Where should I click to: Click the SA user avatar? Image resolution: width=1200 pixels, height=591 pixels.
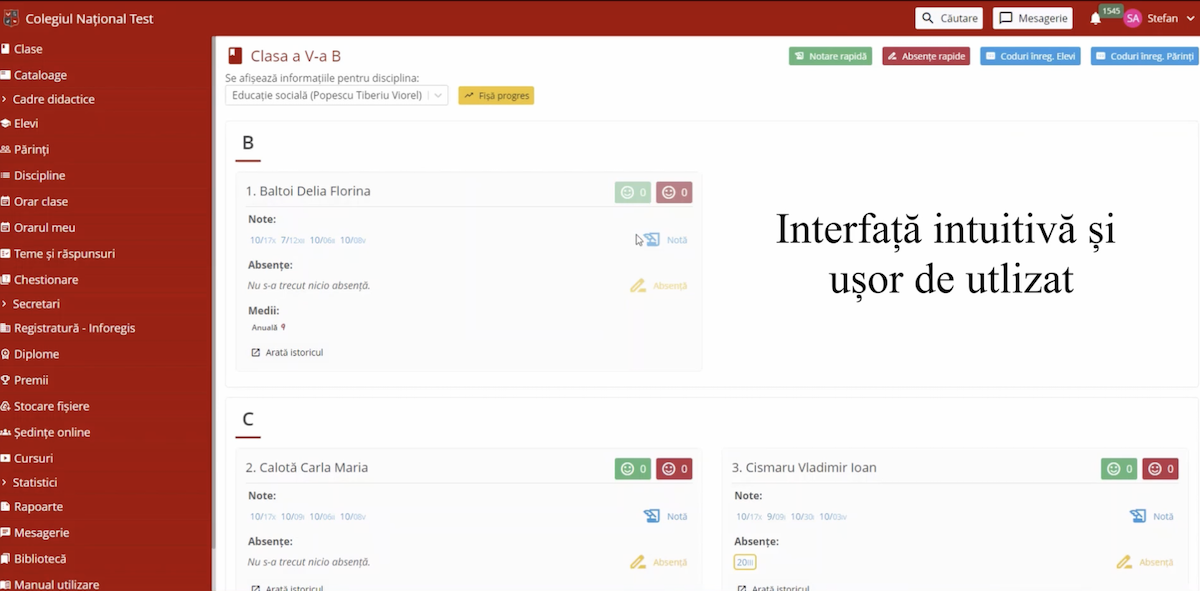1132,18
